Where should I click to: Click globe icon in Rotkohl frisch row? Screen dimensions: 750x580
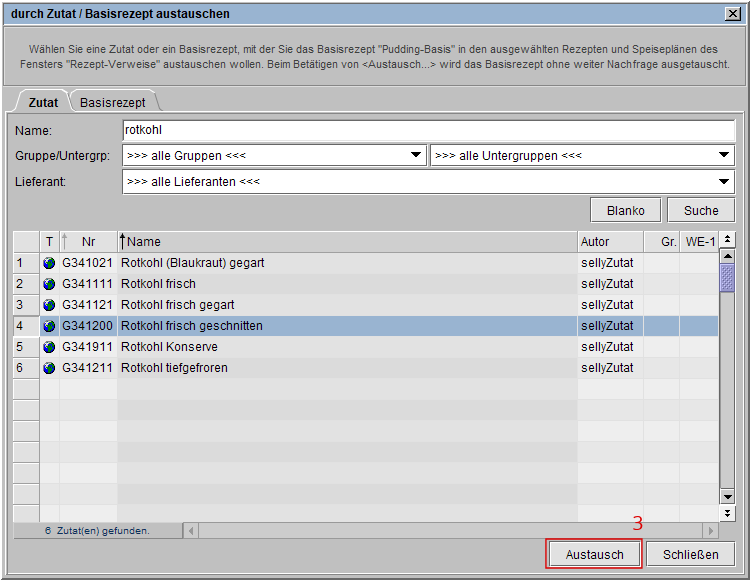pyautogui.click(x=49, y=284)
